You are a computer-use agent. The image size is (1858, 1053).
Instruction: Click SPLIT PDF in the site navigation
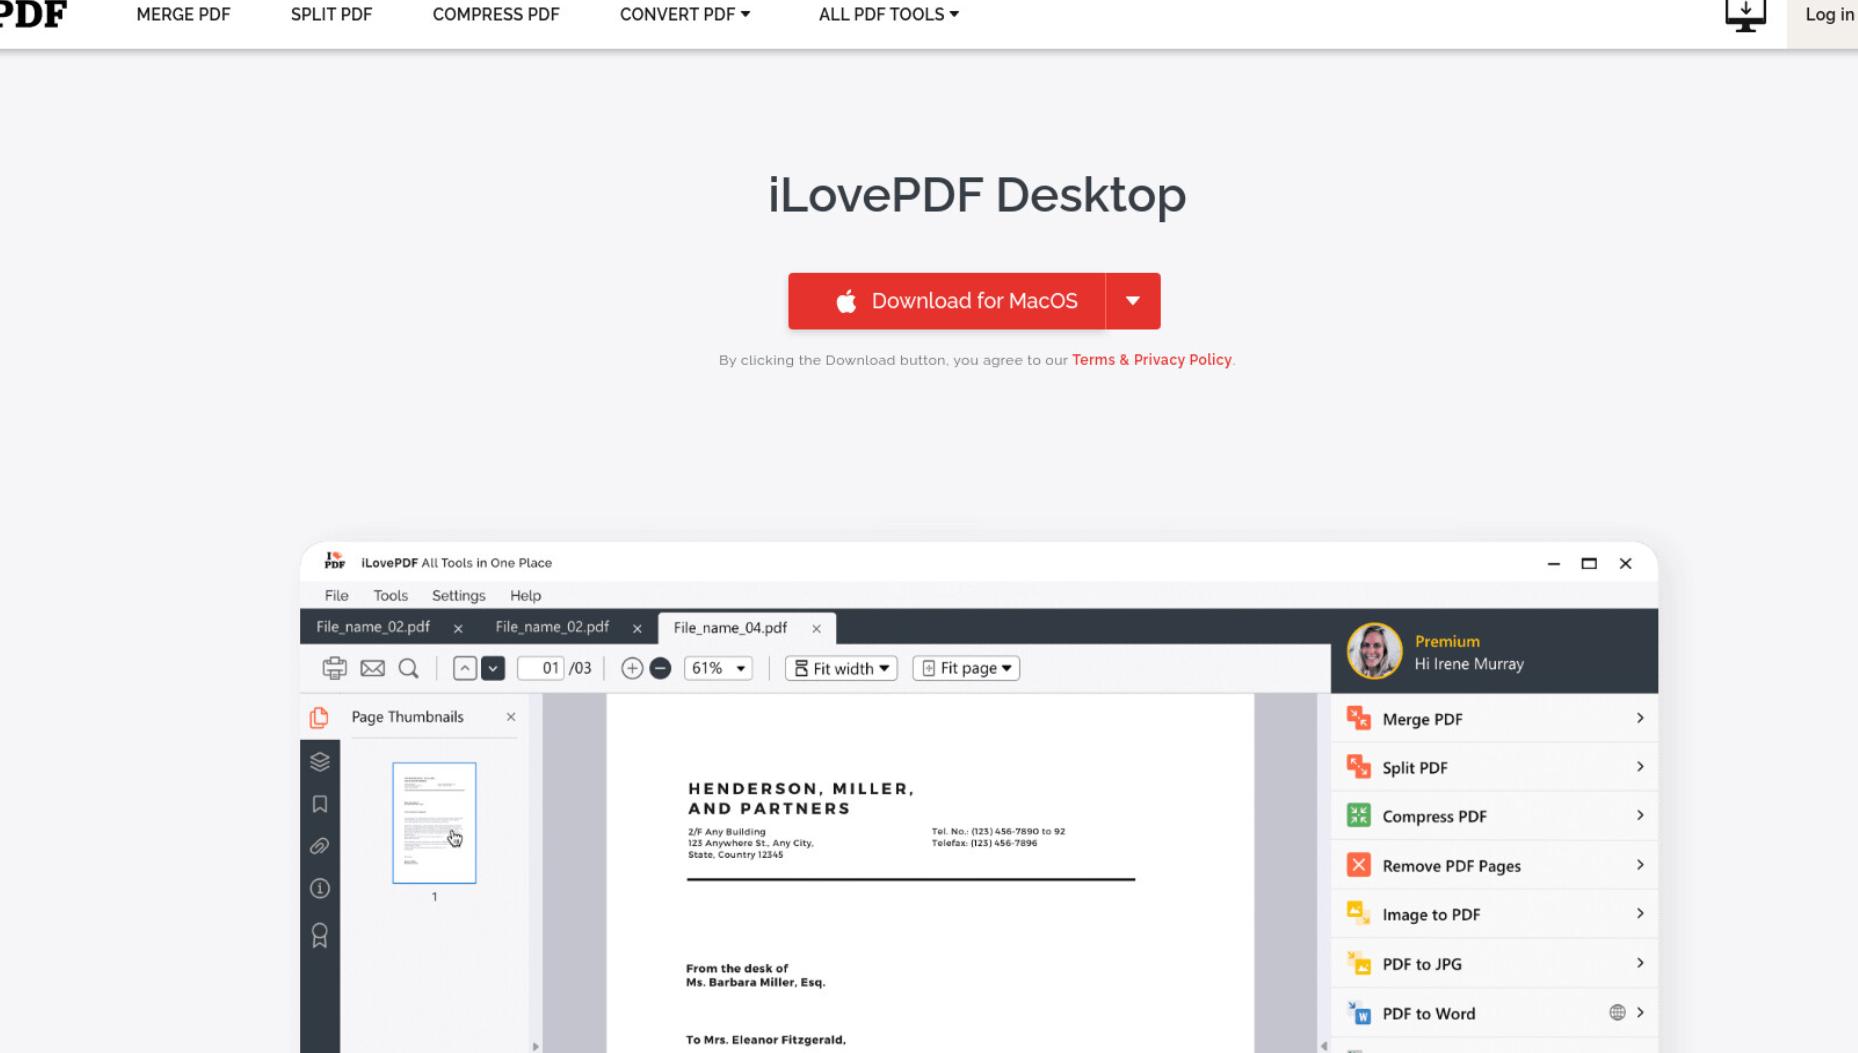coord(331,14)
